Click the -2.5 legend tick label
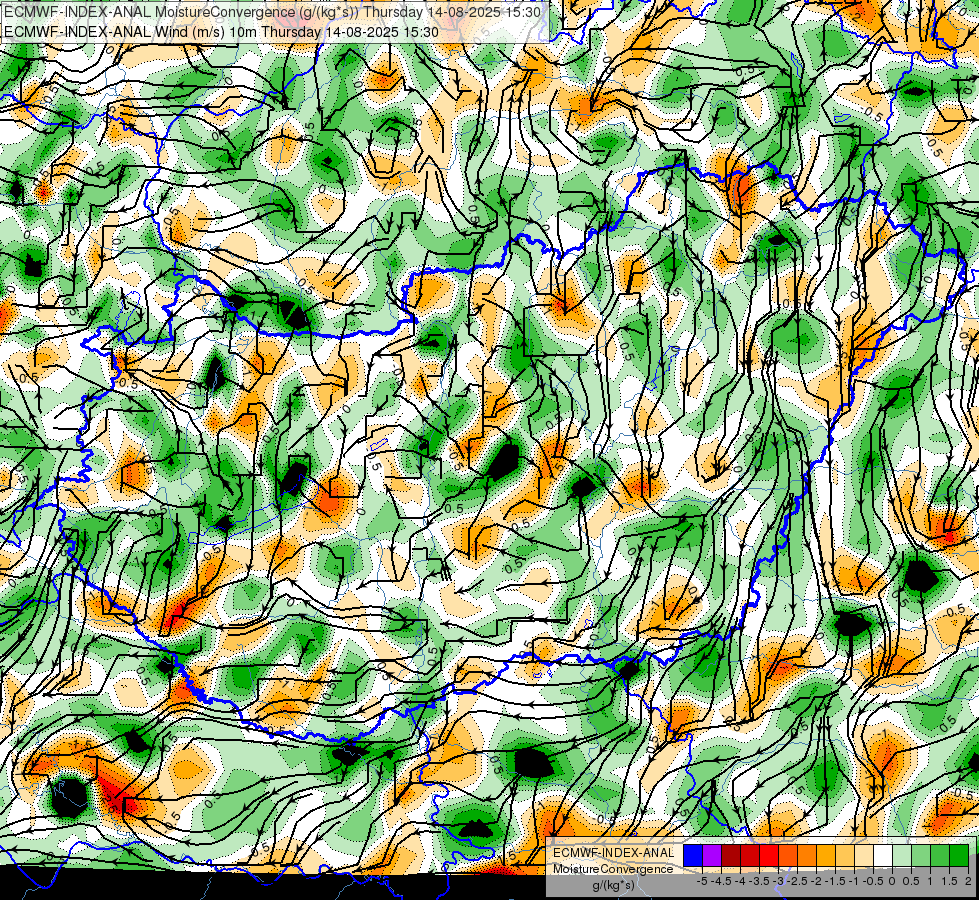This screenshot has height=900, width=979. (x=797, y=881)
